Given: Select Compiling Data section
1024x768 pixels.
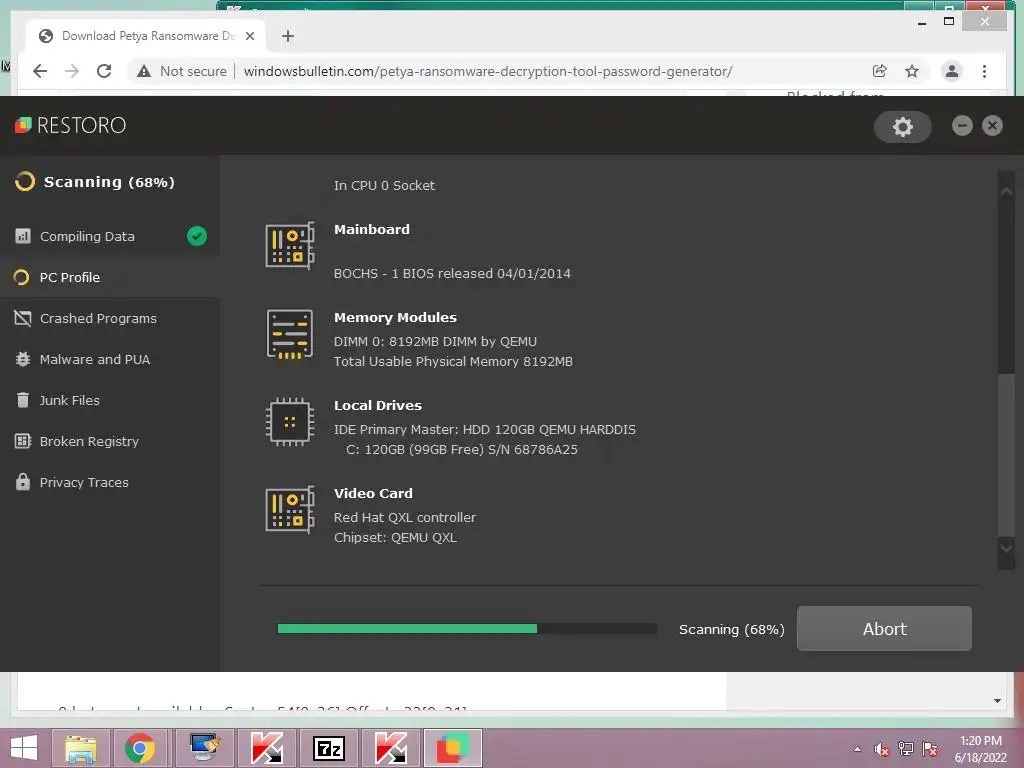Looking at the screenshot, I should (110, 236).
